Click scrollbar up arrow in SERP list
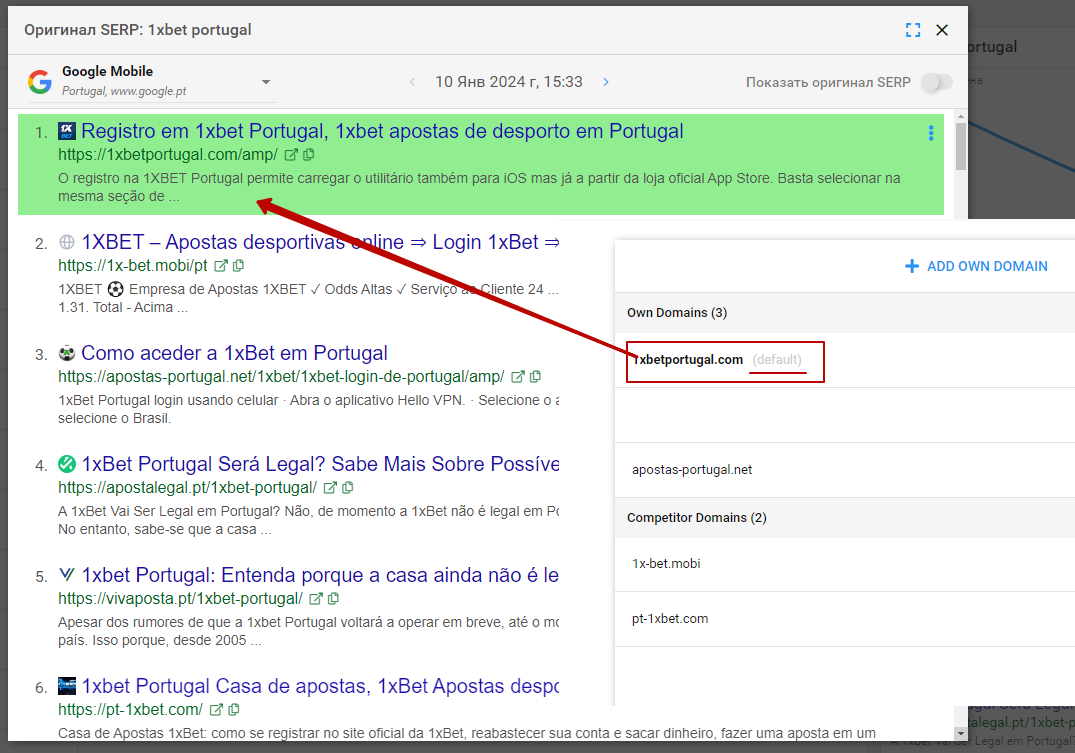Viewport: 1075px width, 753px height. coord(961,117)
